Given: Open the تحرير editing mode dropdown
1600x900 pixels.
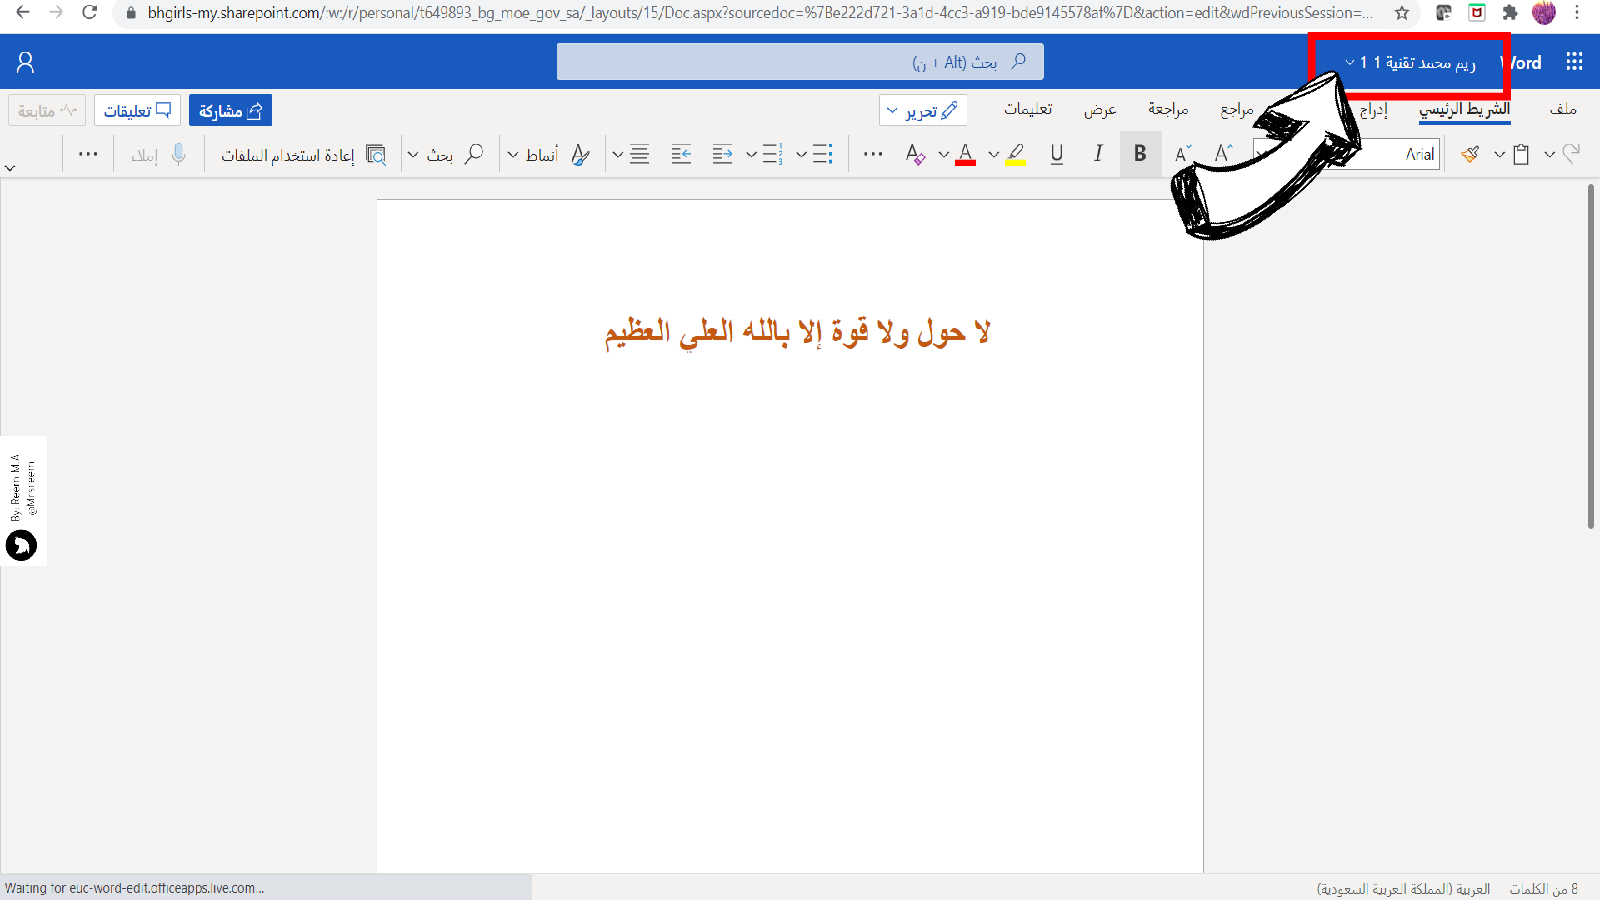Looking at the screenshot, I should 922,110.
